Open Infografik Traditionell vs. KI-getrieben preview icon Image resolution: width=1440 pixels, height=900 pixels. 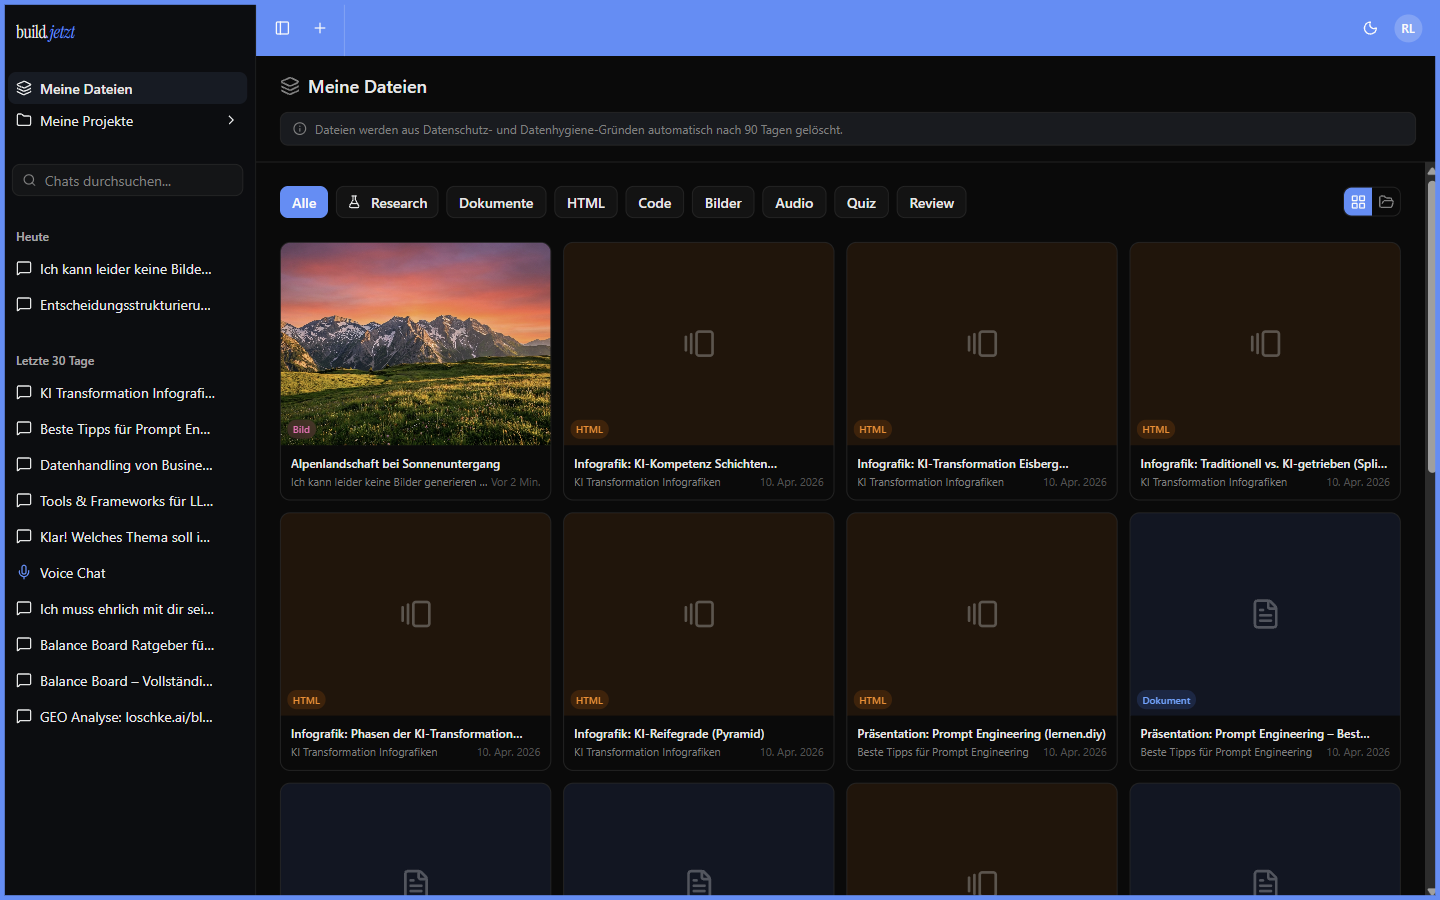pos(1265,344)
